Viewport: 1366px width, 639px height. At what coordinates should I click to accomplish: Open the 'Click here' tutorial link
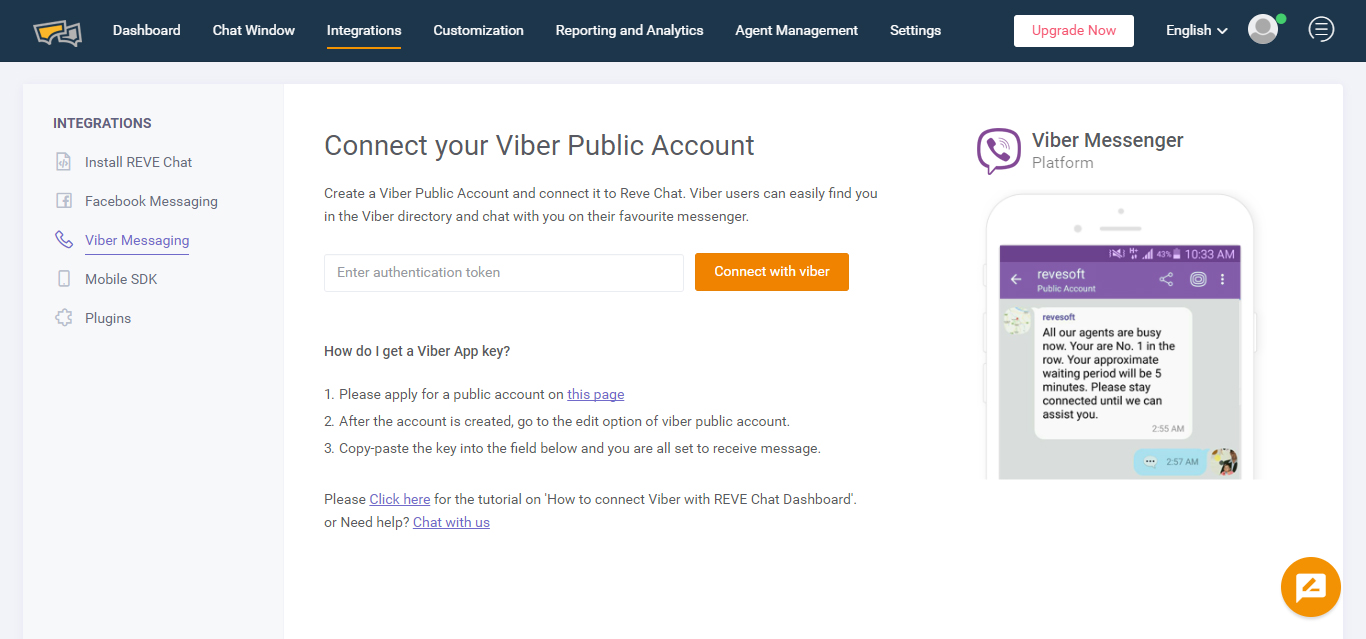(x=400, y=499)
